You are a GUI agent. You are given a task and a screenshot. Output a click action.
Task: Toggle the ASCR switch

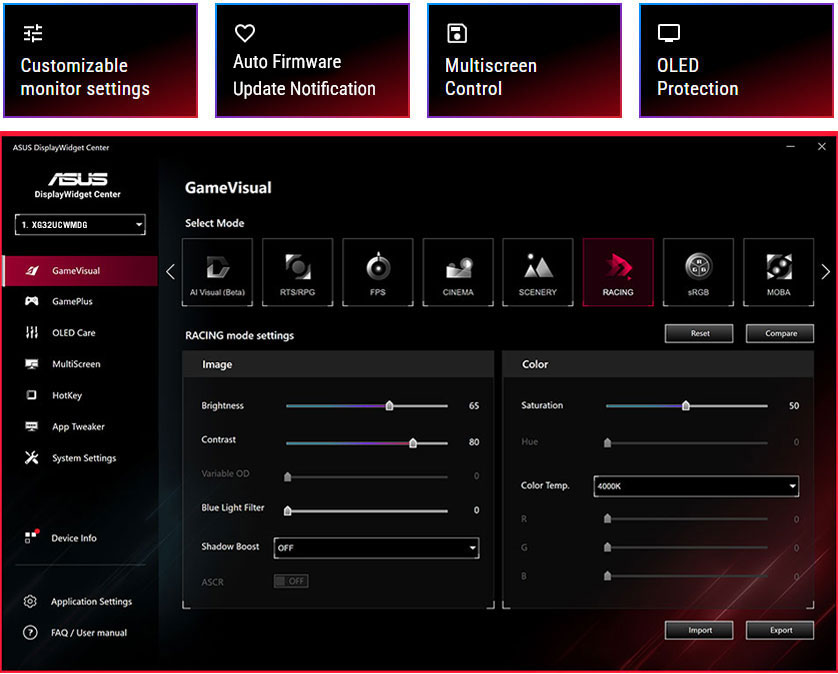coord(291,581)
